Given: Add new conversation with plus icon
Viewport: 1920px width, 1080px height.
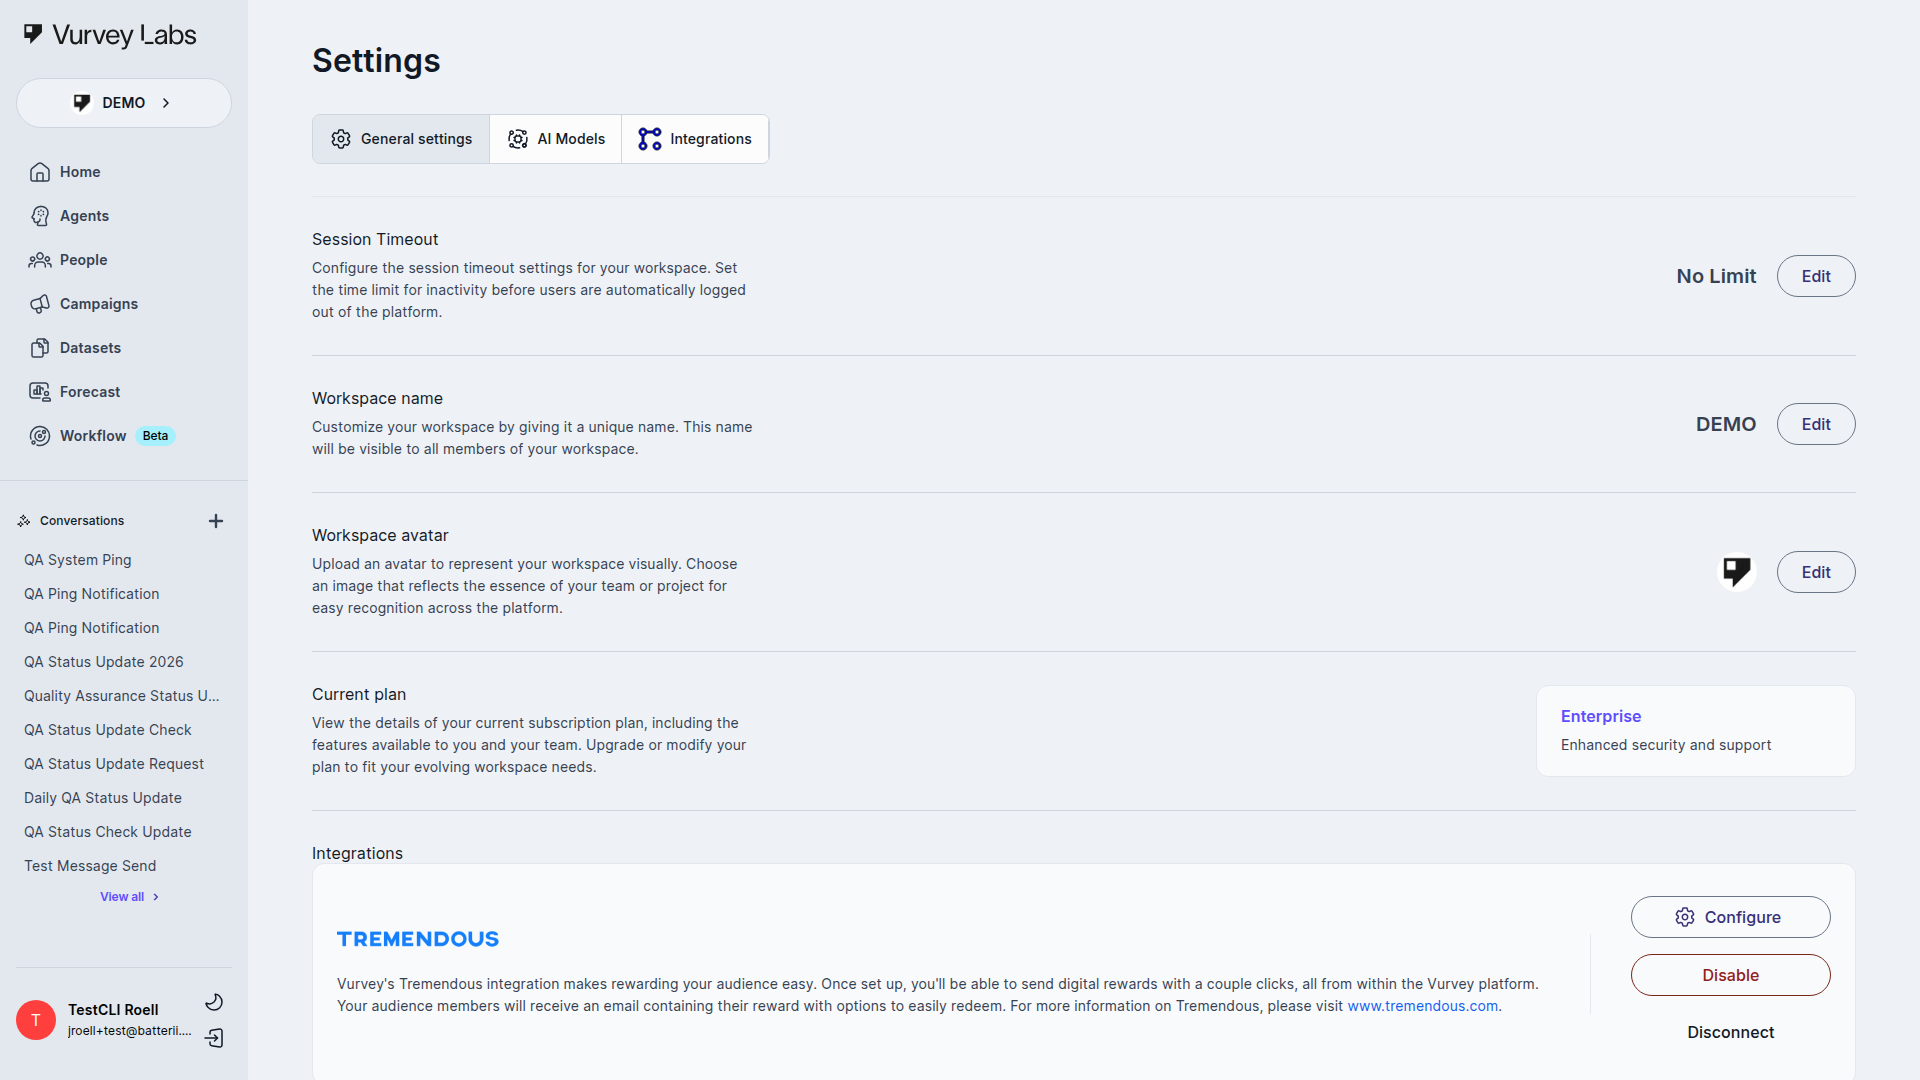Looking at the screenshot, I should tap(216, 521).
